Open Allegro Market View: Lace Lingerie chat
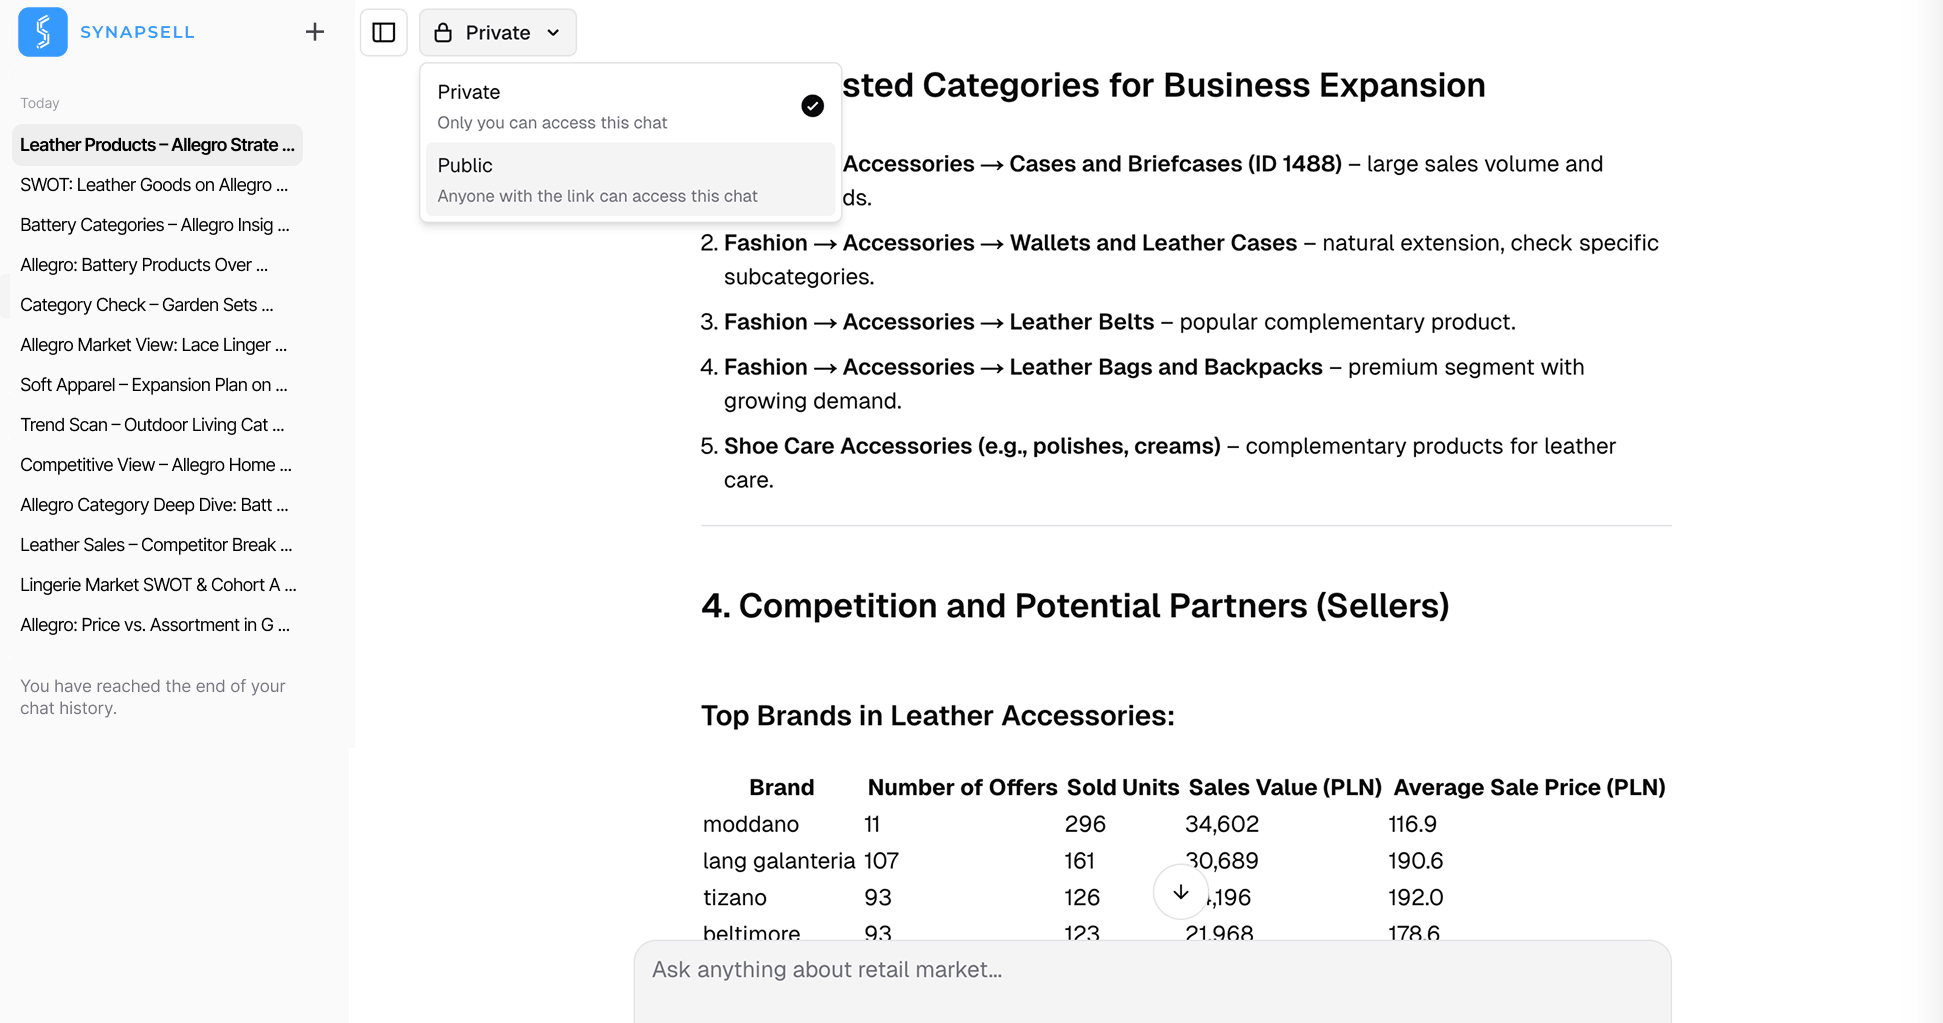This screenshot has height=1023, width=1943. 153,345
